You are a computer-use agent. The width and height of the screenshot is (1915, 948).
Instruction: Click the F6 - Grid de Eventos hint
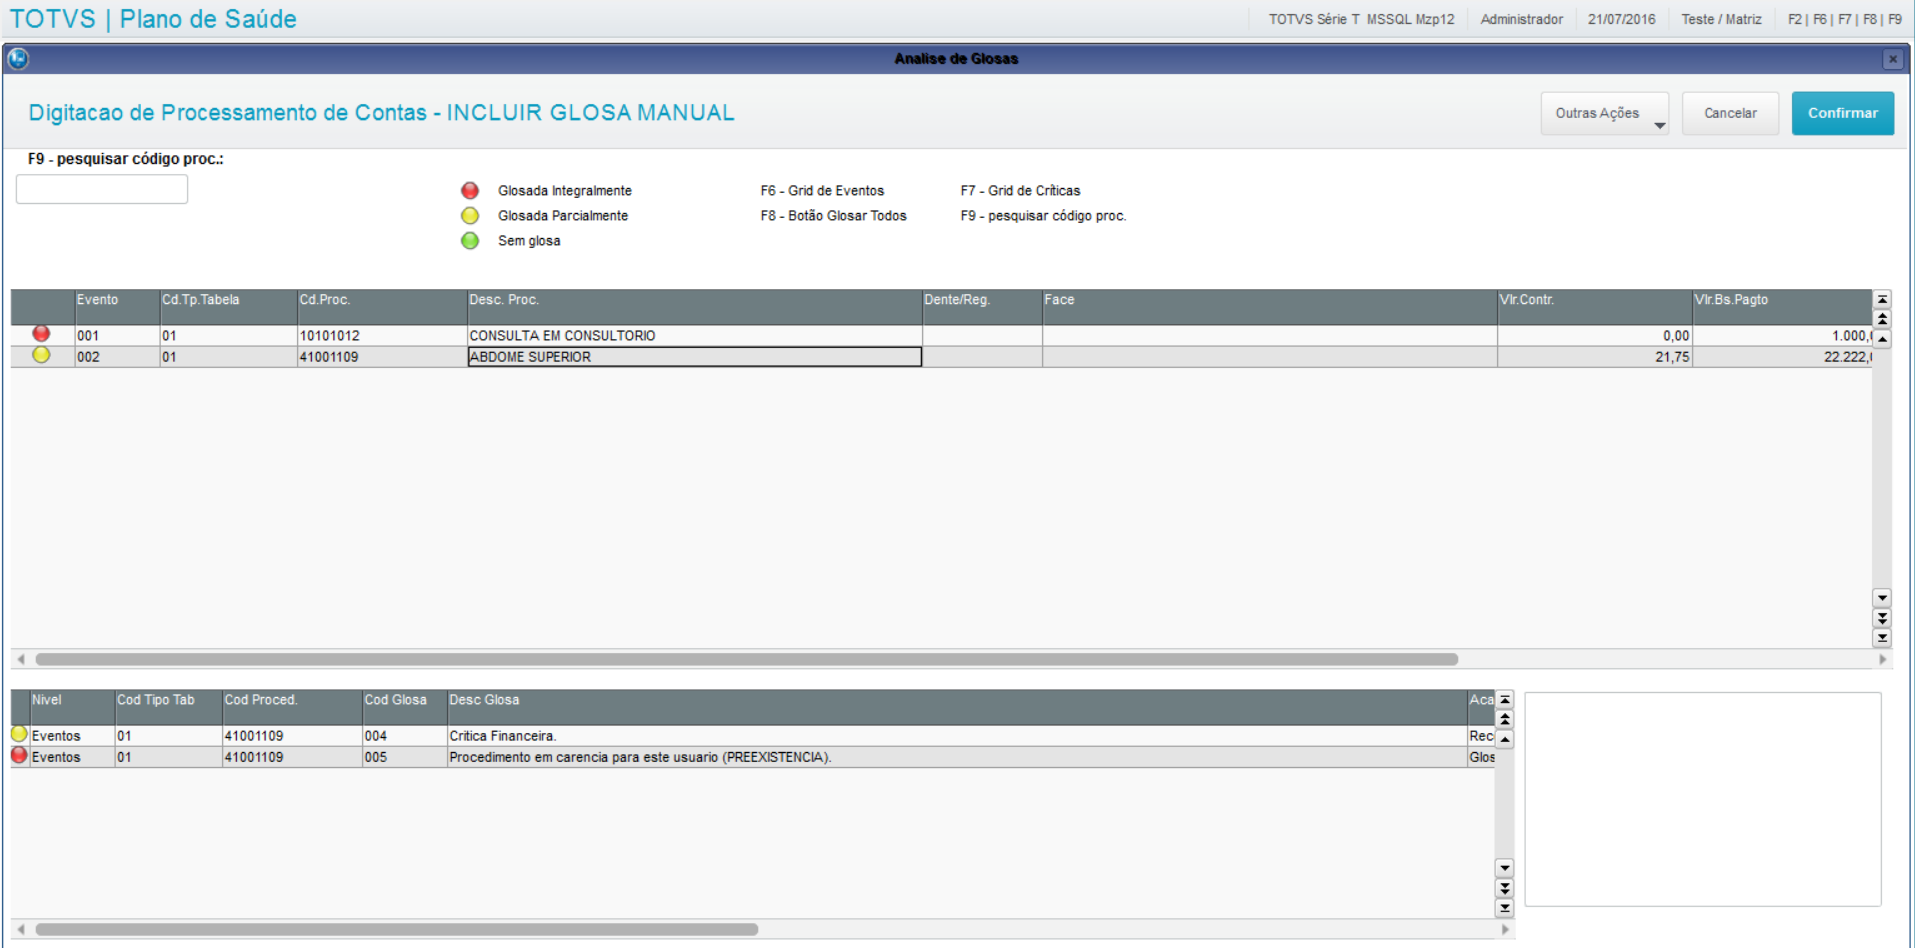coord(822,190)
